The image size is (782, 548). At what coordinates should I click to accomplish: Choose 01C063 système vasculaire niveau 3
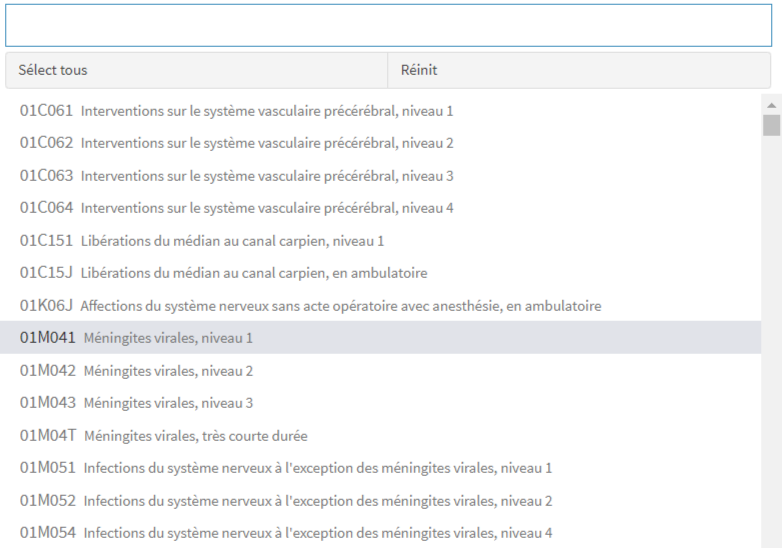pyautogui.click(x=237, y=176)
